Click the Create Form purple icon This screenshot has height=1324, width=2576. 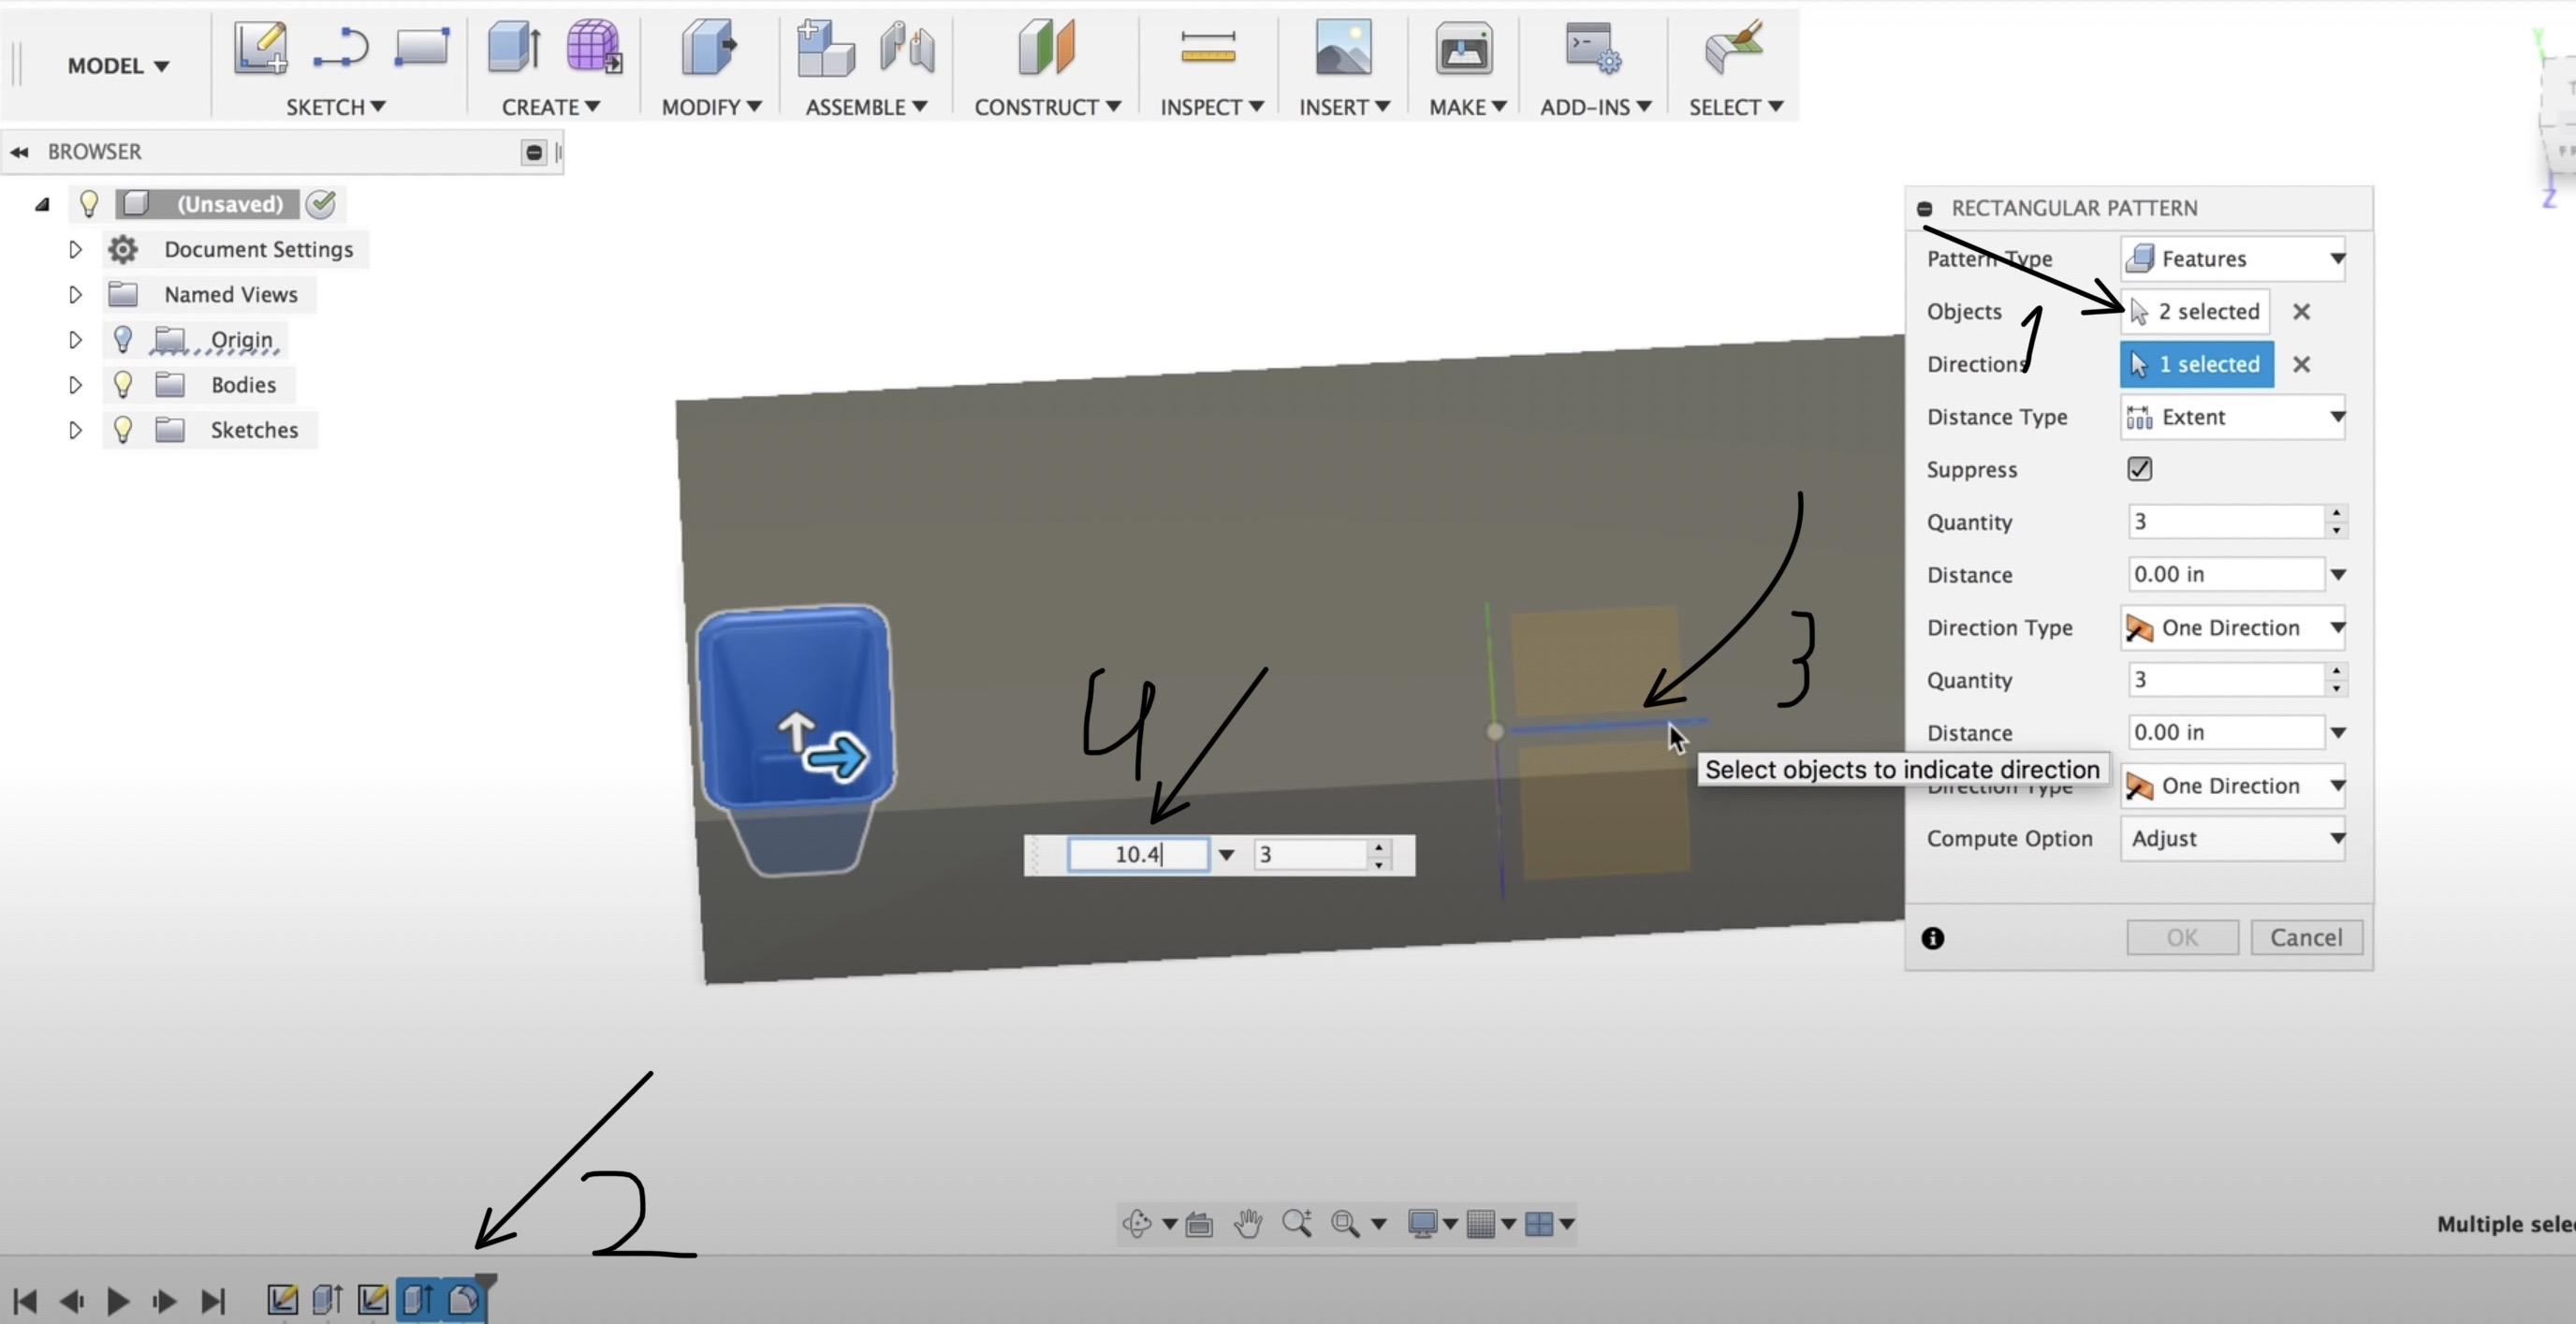pyautogui.click(x=593, y=48)
